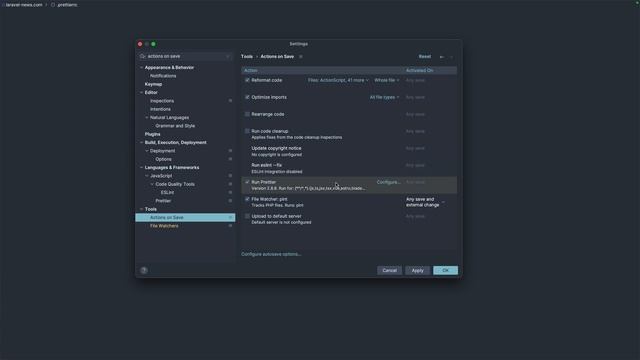Collapse the Languages & Frameworks node

(x=142, y=168)
